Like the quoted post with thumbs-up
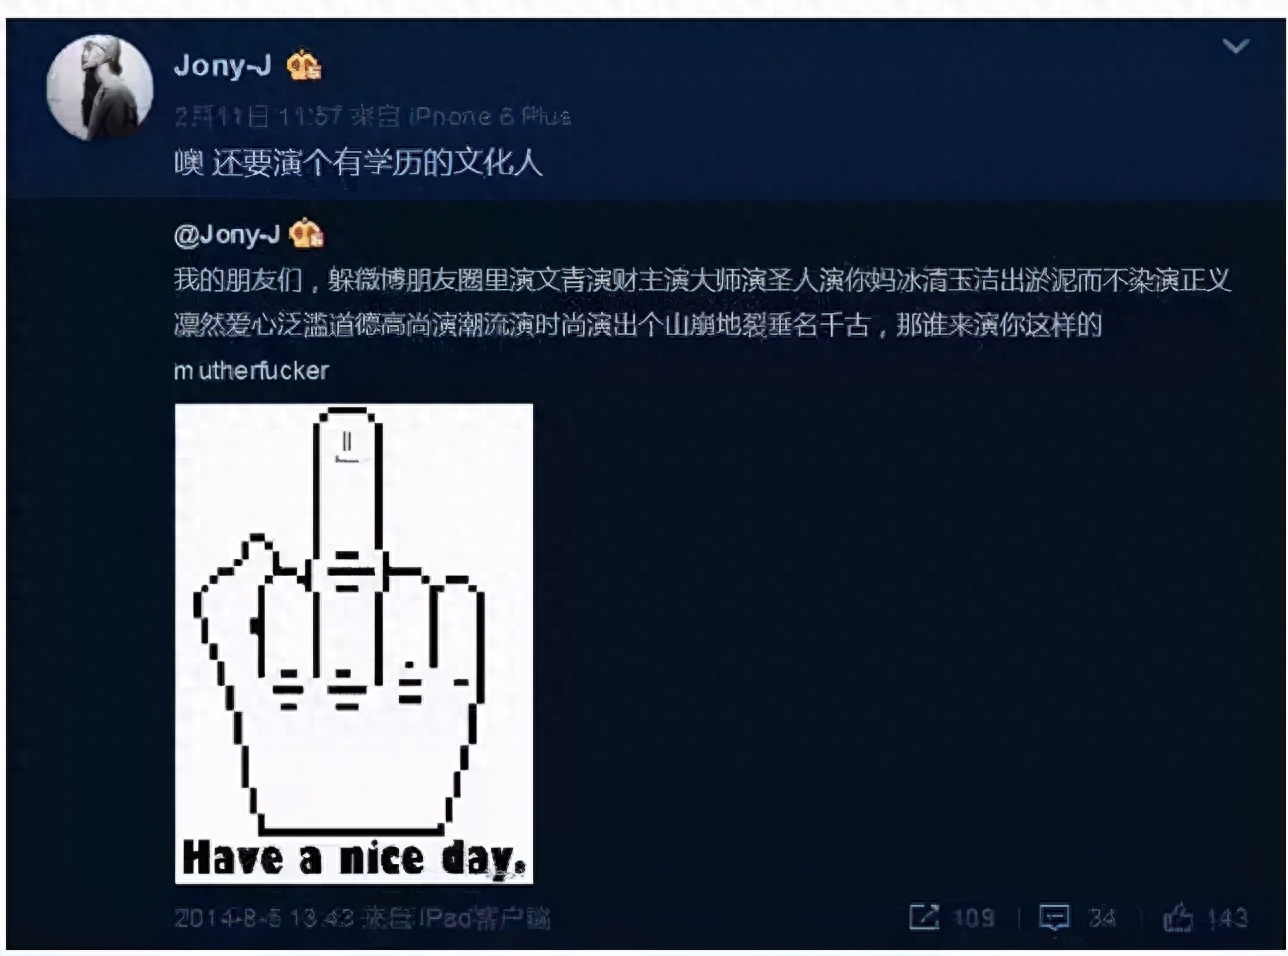Viewport: 1288px width, 956px height. pyautogui.click(x=1178, y=917)
